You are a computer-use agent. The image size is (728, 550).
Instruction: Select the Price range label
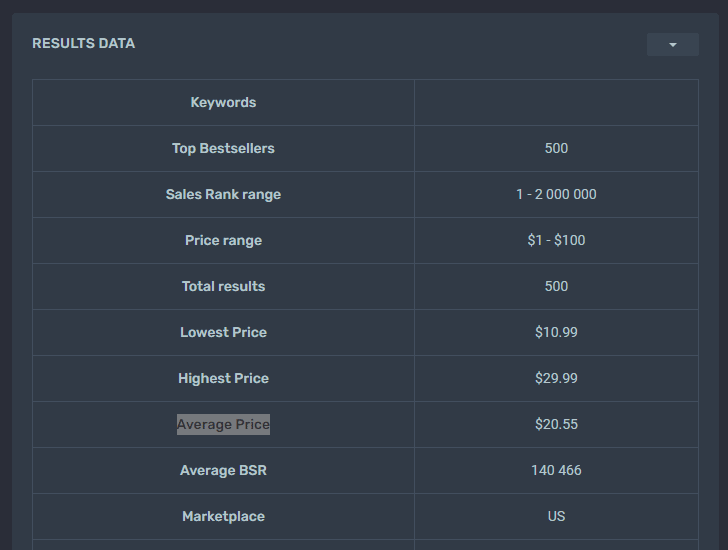[223, 240]
